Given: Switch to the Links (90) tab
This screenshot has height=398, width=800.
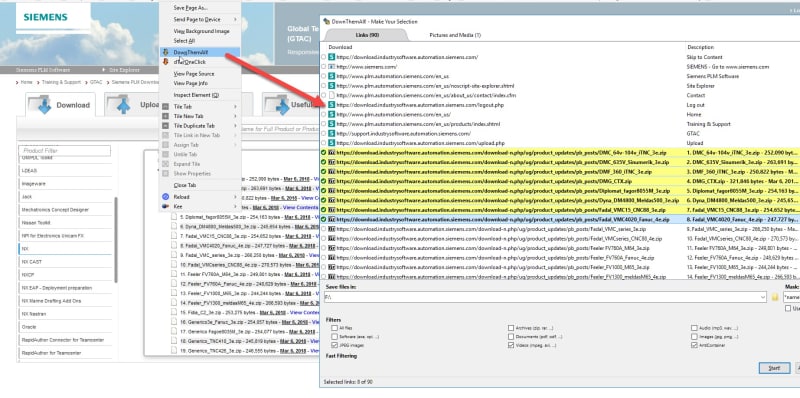Looking at the screenshot, I should (x=366, y=35).
